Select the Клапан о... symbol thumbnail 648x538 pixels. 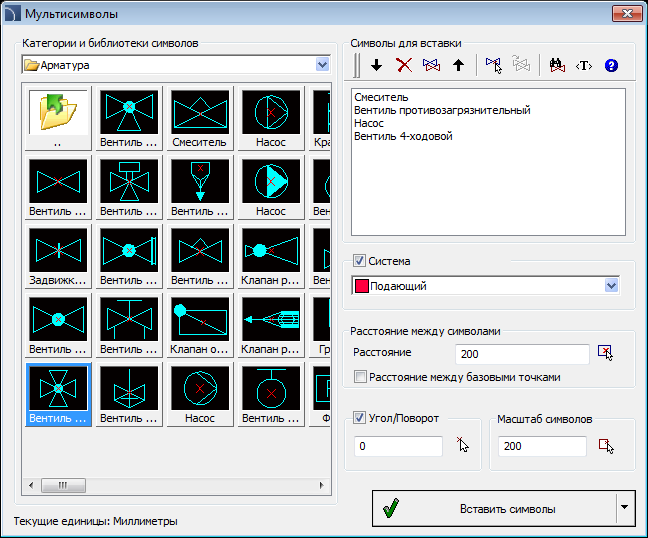[x=200, y=325]
